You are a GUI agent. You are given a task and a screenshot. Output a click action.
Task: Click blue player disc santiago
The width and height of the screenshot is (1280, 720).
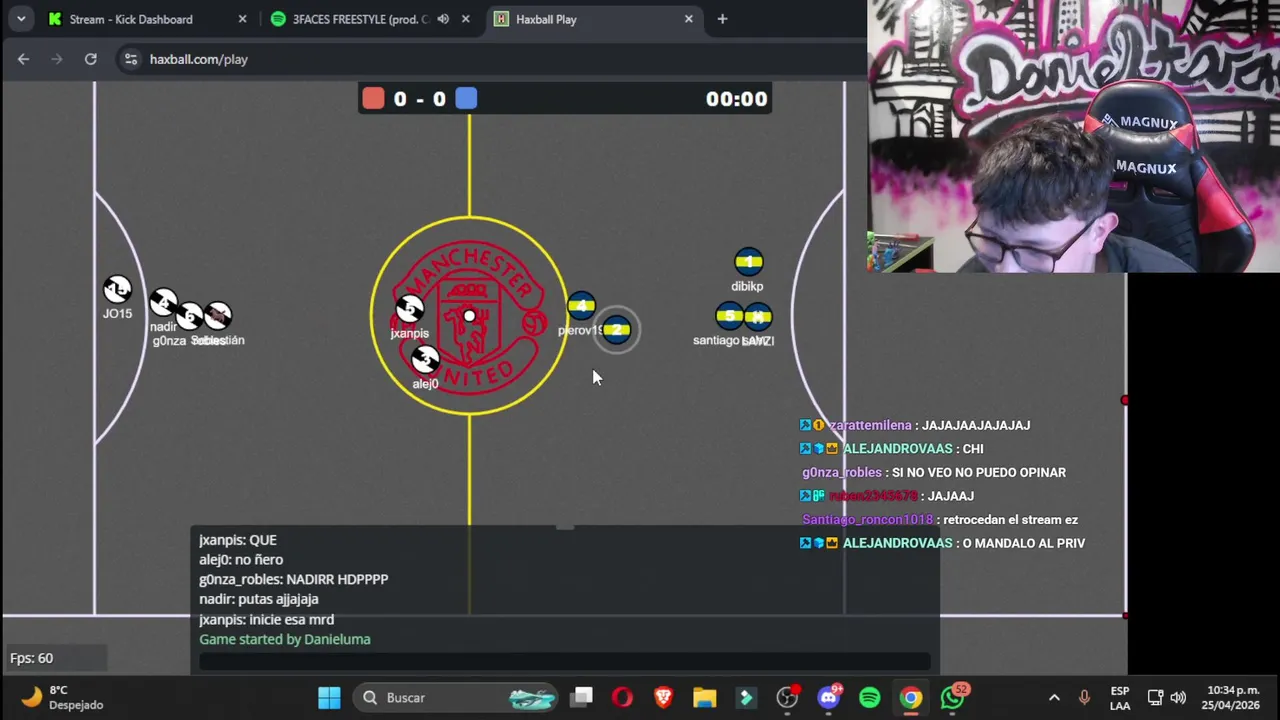[729, 317]
